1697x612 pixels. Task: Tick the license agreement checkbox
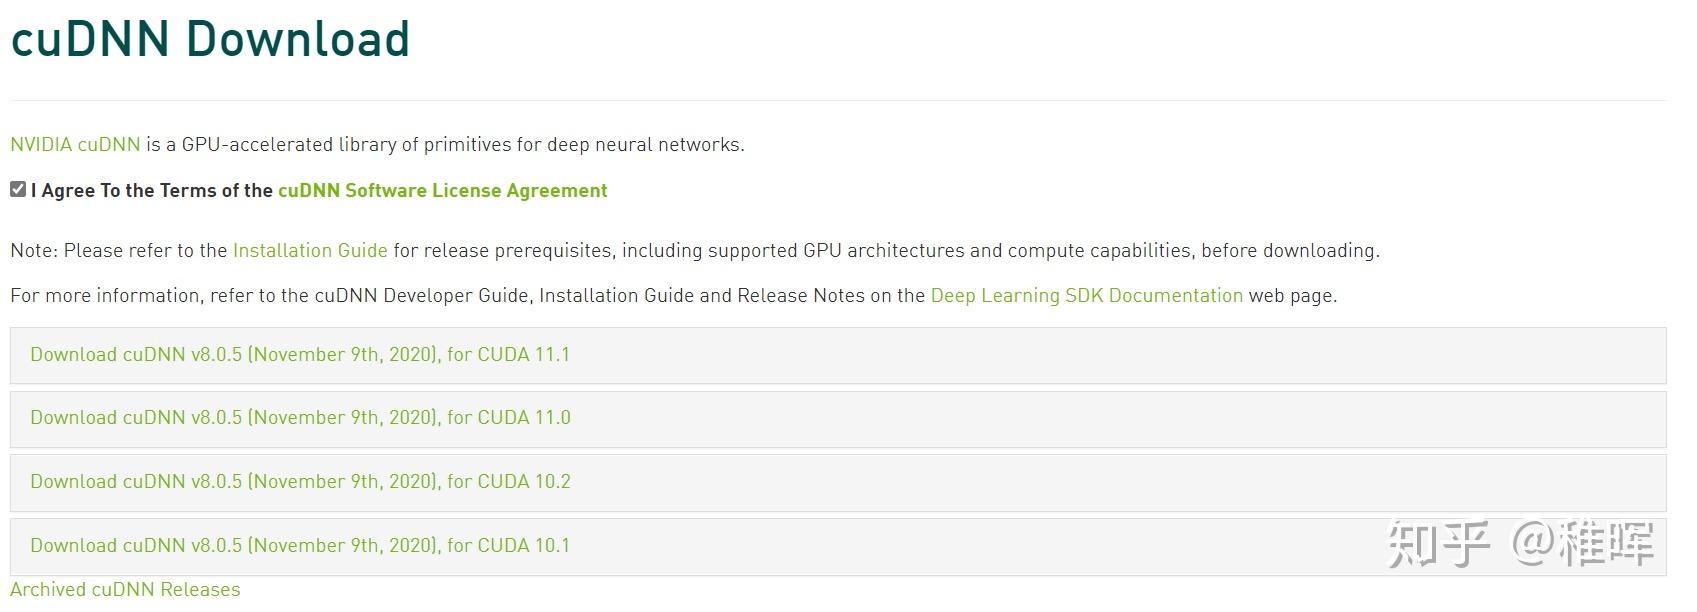pos(18,189)
